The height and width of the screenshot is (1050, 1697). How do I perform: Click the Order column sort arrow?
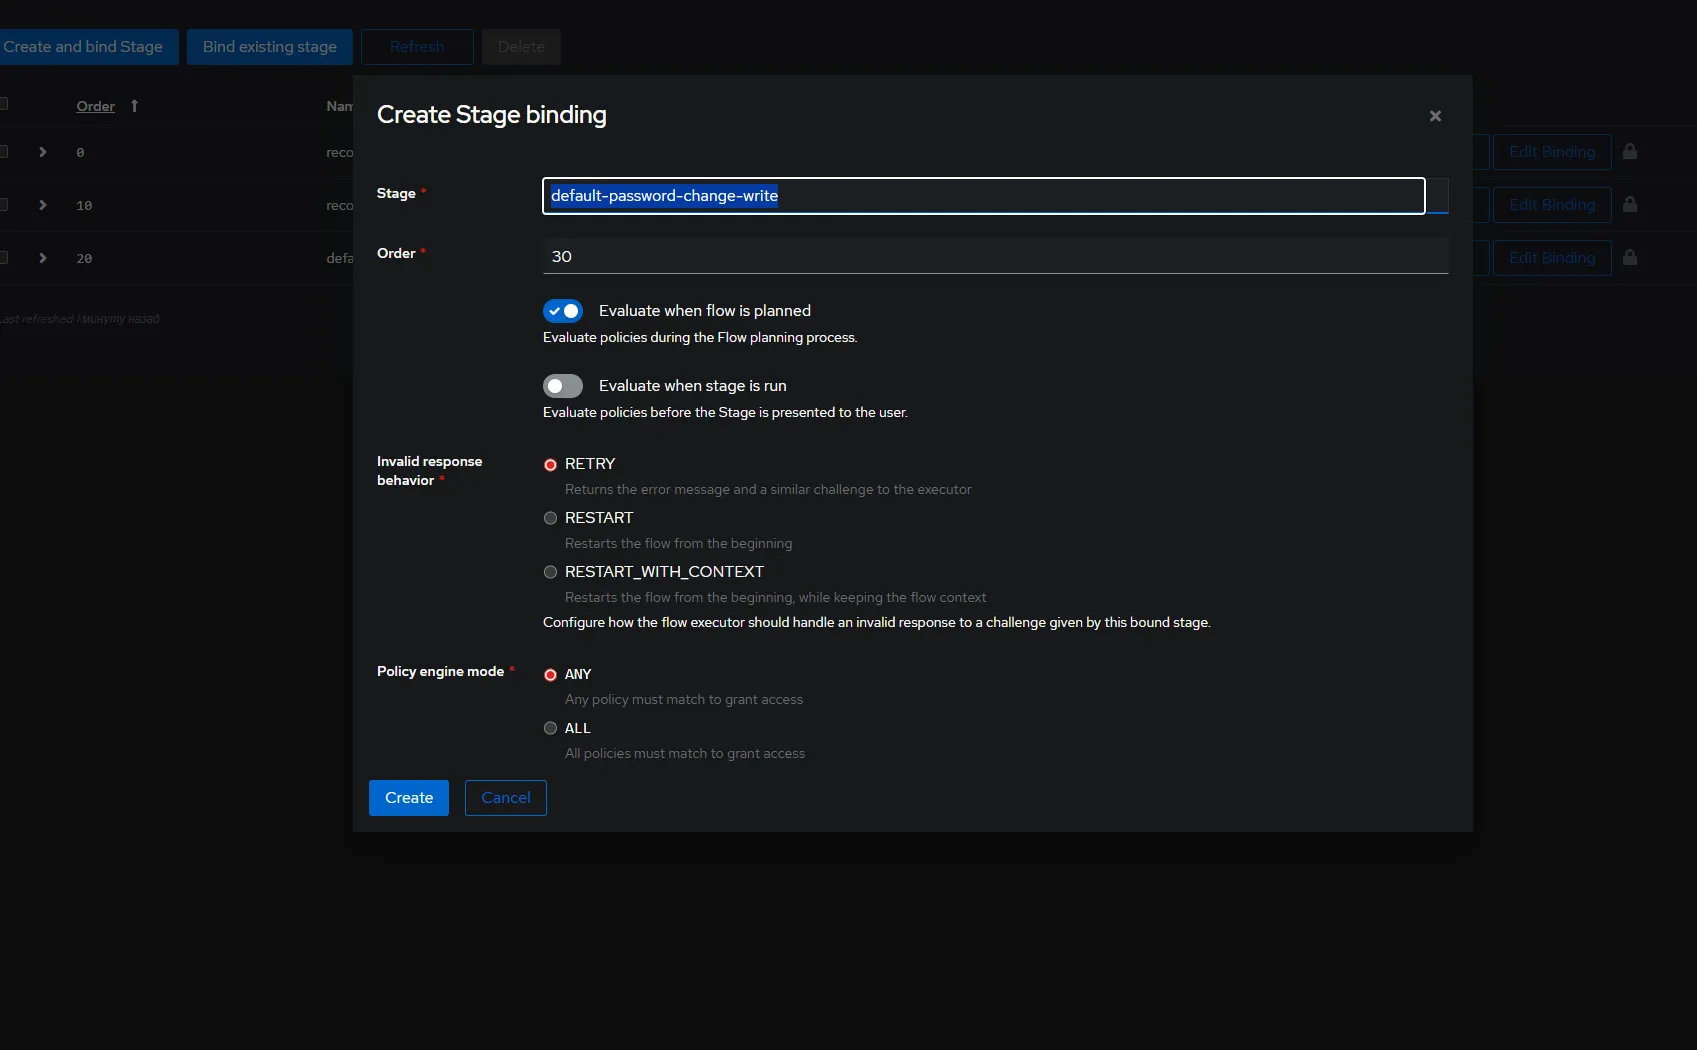click(134, 106)
